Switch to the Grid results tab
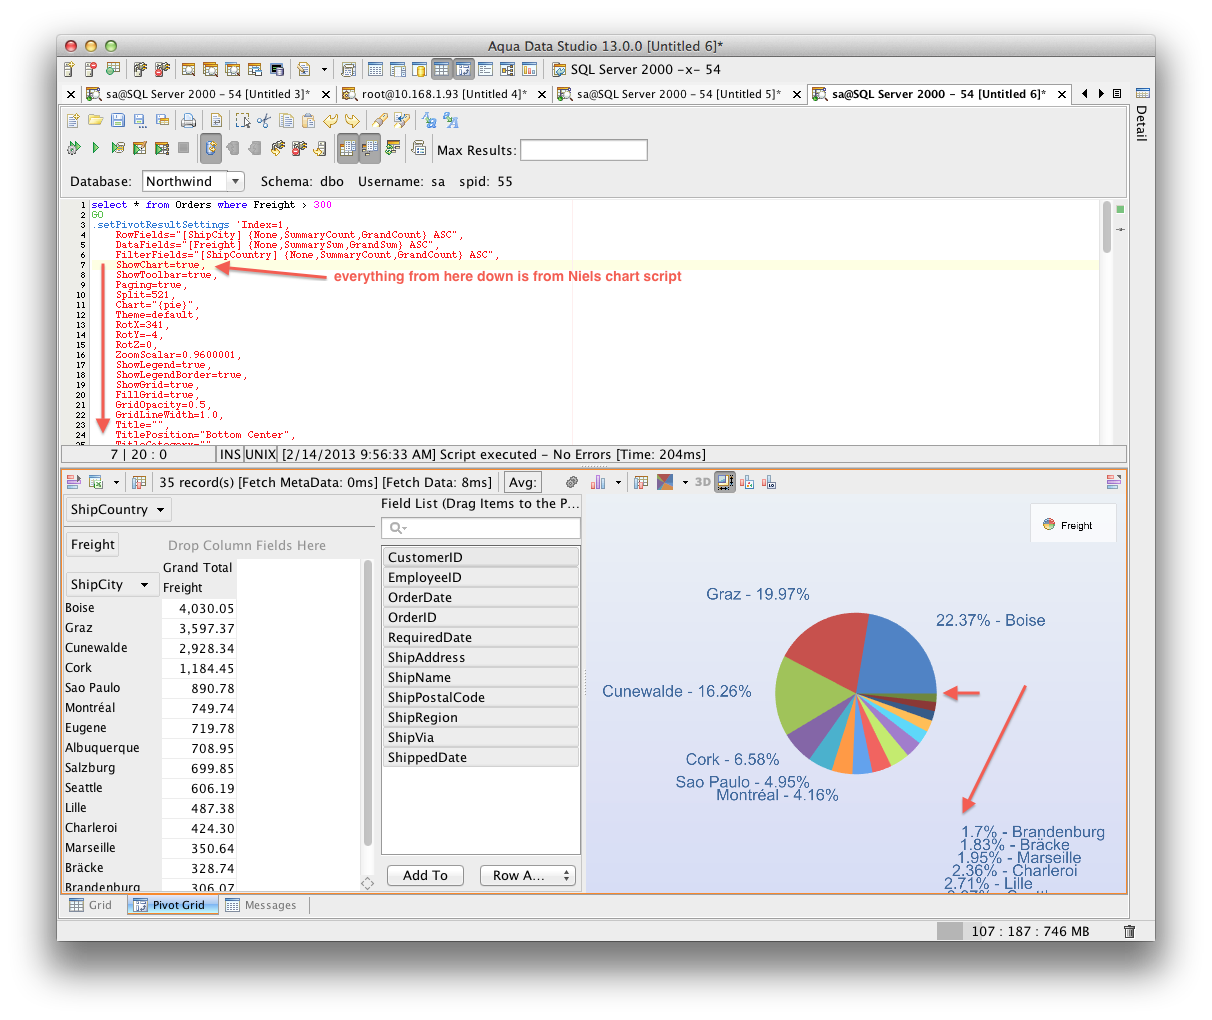Screen dimensions: 1212x1020 pyautogui.click(x=91, y=905)
